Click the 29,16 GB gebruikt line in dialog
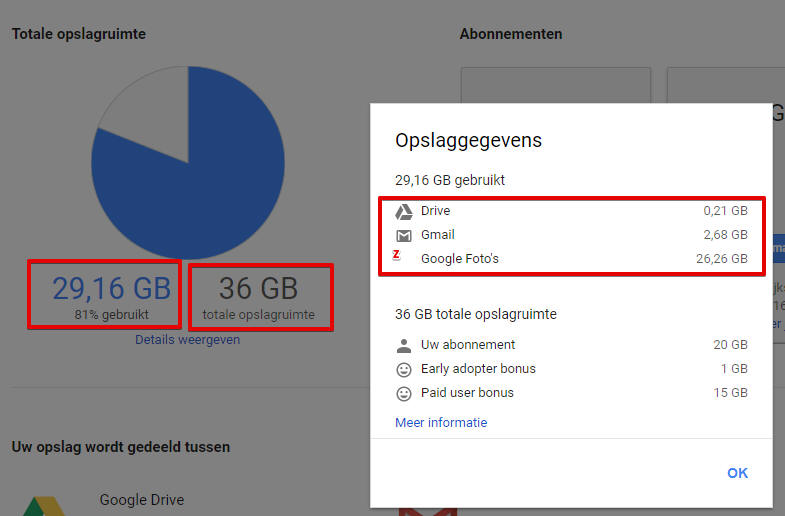 (450, 180)
